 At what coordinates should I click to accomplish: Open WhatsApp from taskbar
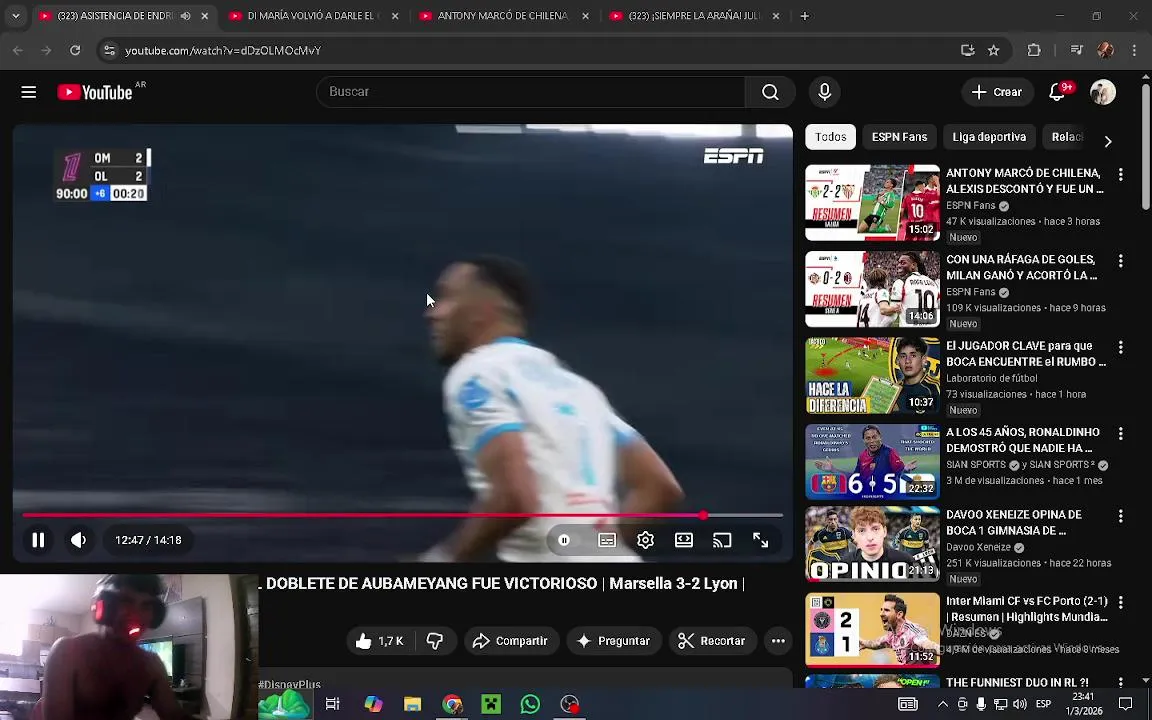530,705
